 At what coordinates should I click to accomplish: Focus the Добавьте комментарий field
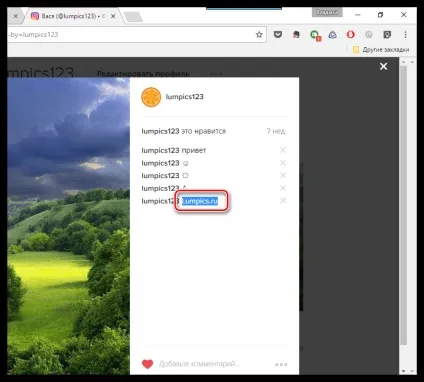click(199, 364)
